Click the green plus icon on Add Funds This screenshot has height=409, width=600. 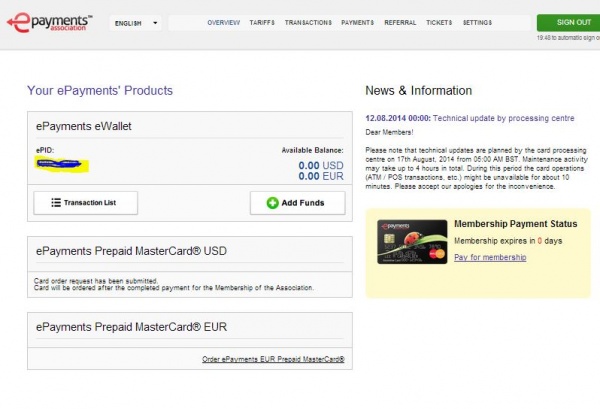coord(272,203)
